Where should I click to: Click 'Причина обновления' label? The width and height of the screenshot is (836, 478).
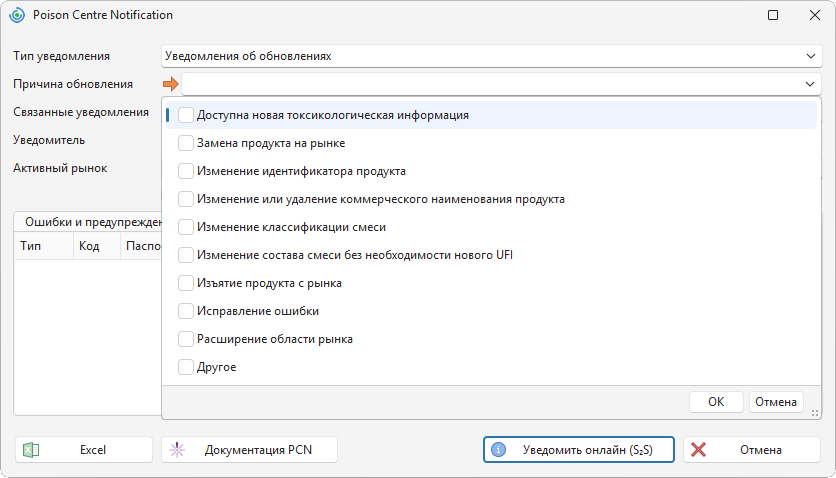[73, 84]
